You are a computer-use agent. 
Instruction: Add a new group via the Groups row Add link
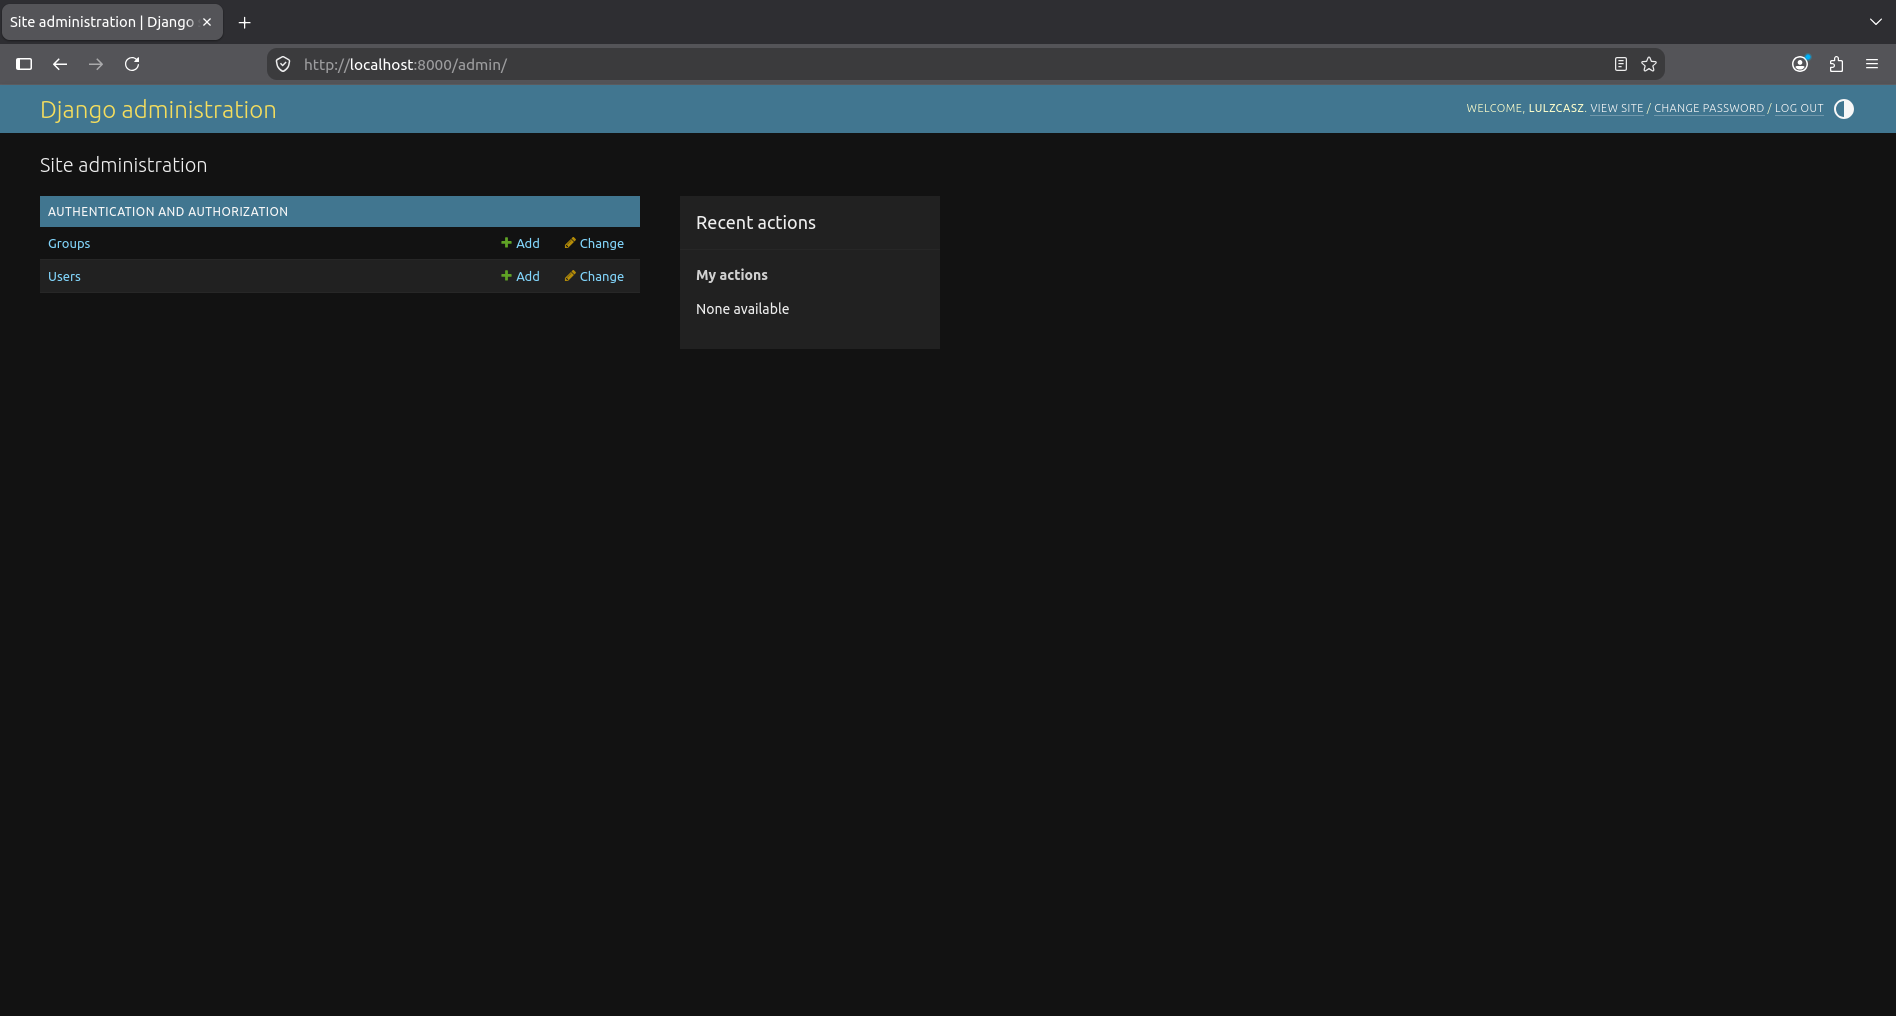point(520,243)
